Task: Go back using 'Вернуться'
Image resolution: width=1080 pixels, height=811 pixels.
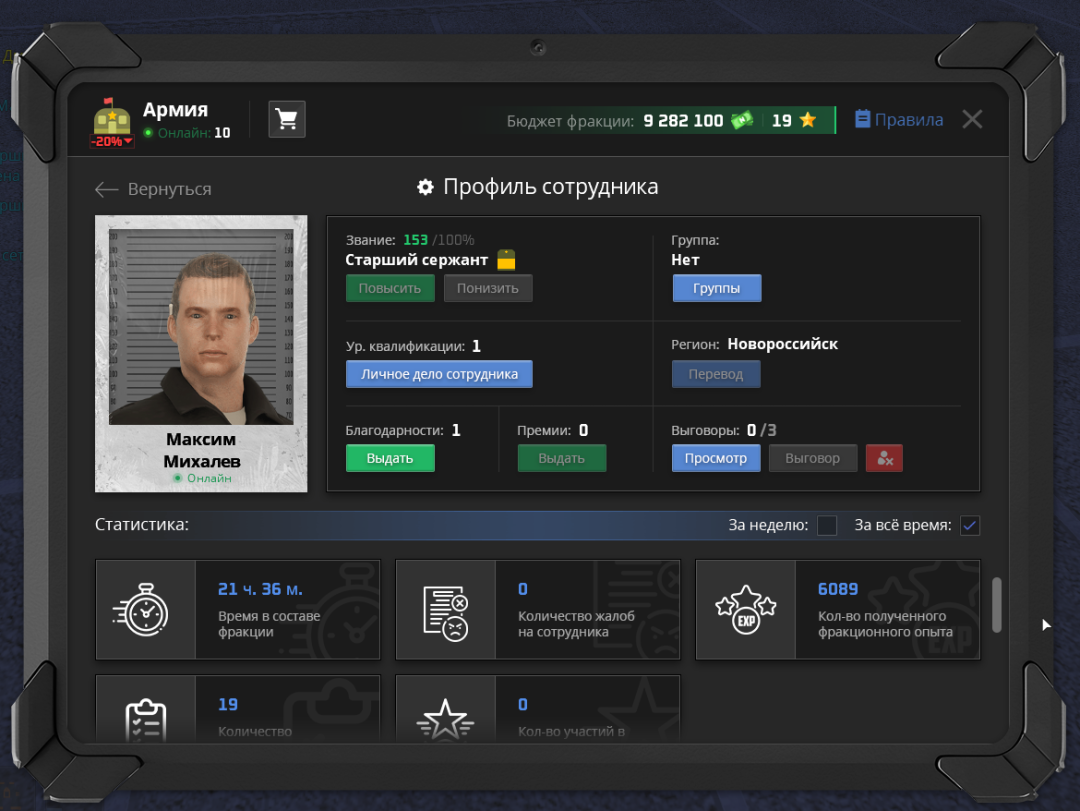Action: click(x=153, y=189)
